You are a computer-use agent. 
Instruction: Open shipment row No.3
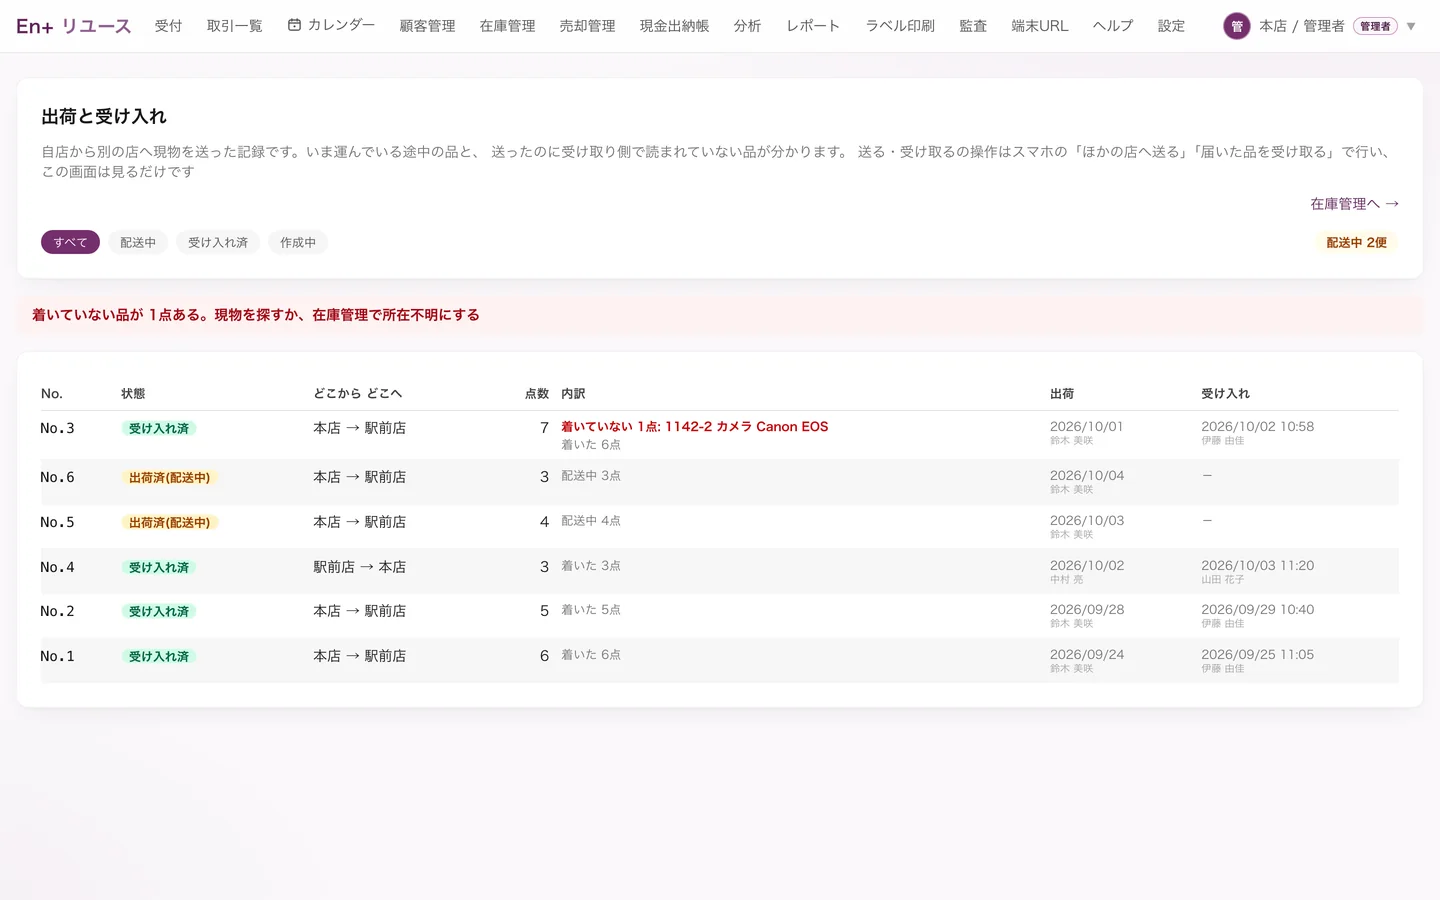pos(720,435)
